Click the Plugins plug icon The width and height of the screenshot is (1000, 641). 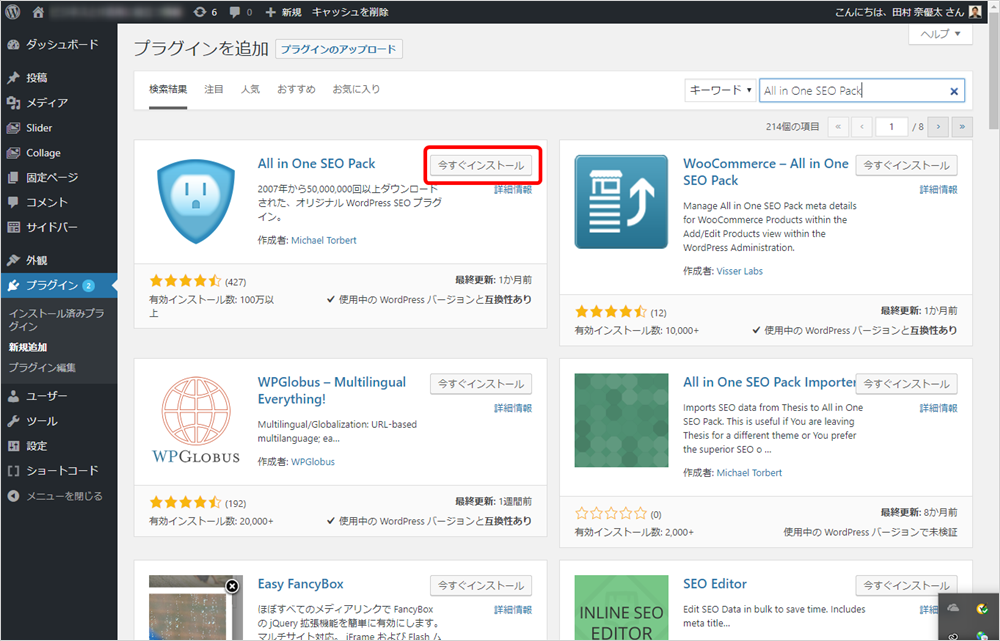click(x=13, y=285)
